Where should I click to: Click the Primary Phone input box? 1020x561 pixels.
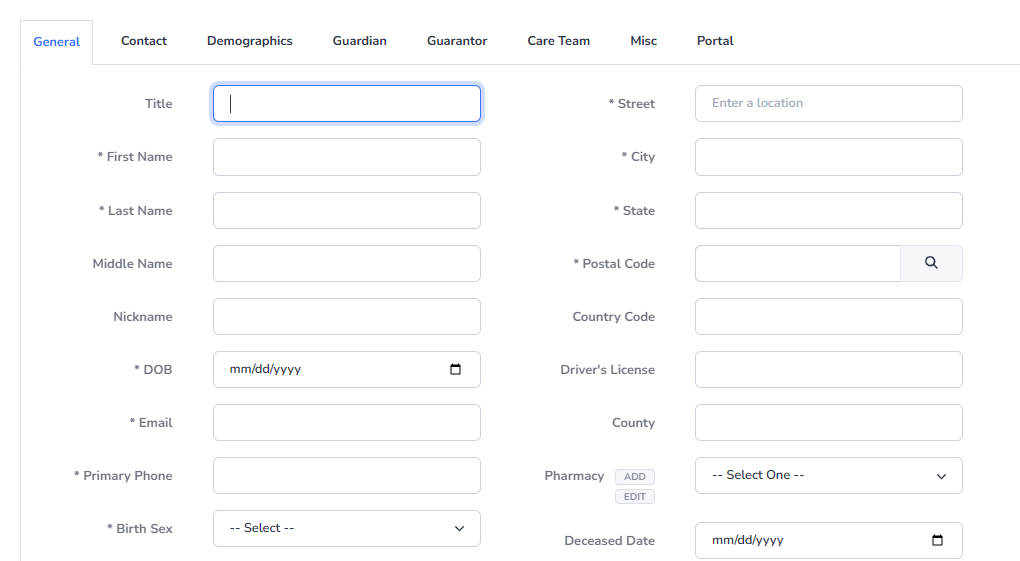coord(346,475)
